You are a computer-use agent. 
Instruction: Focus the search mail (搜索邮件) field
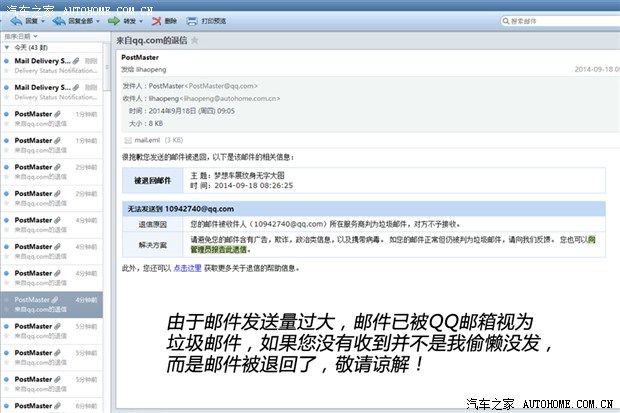click(561, 21)
